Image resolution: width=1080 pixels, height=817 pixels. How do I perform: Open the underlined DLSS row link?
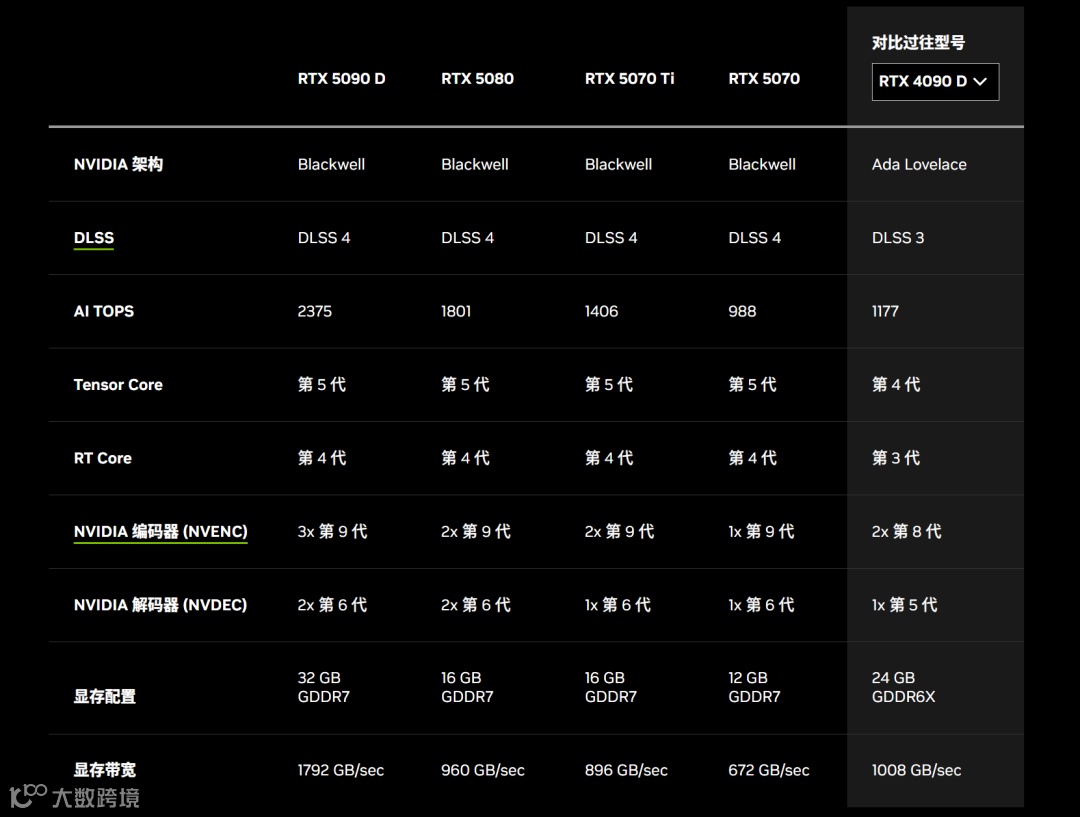(94, 238)
